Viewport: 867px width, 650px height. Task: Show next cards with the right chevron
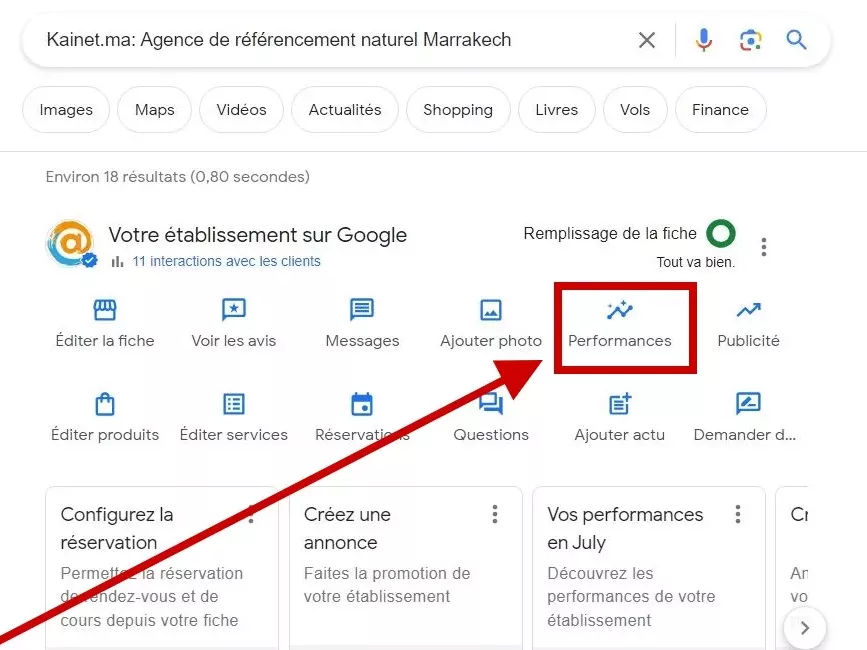(x=805, y=627)
